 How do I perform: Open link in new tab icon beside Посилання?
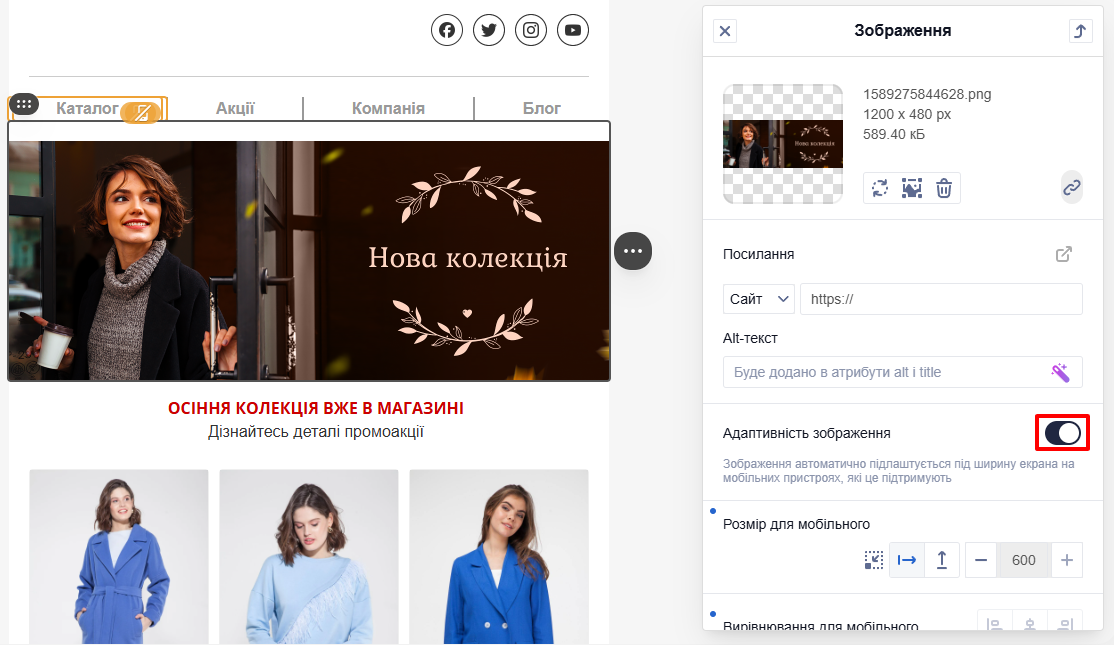coord(1064,254)
